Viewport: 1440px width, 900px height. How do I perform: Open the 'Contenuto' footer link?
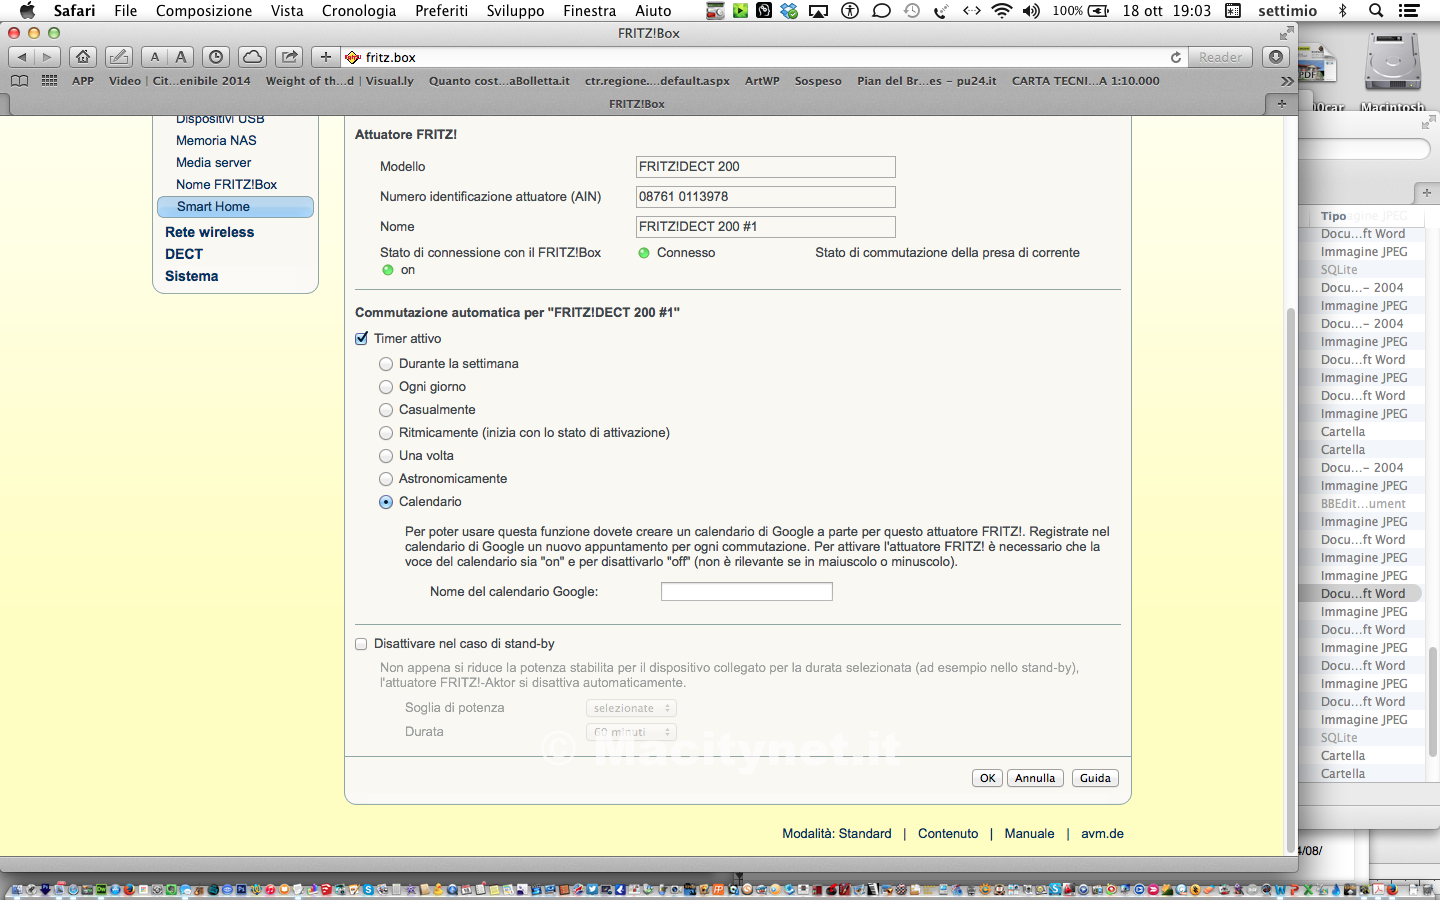[948, 834]
